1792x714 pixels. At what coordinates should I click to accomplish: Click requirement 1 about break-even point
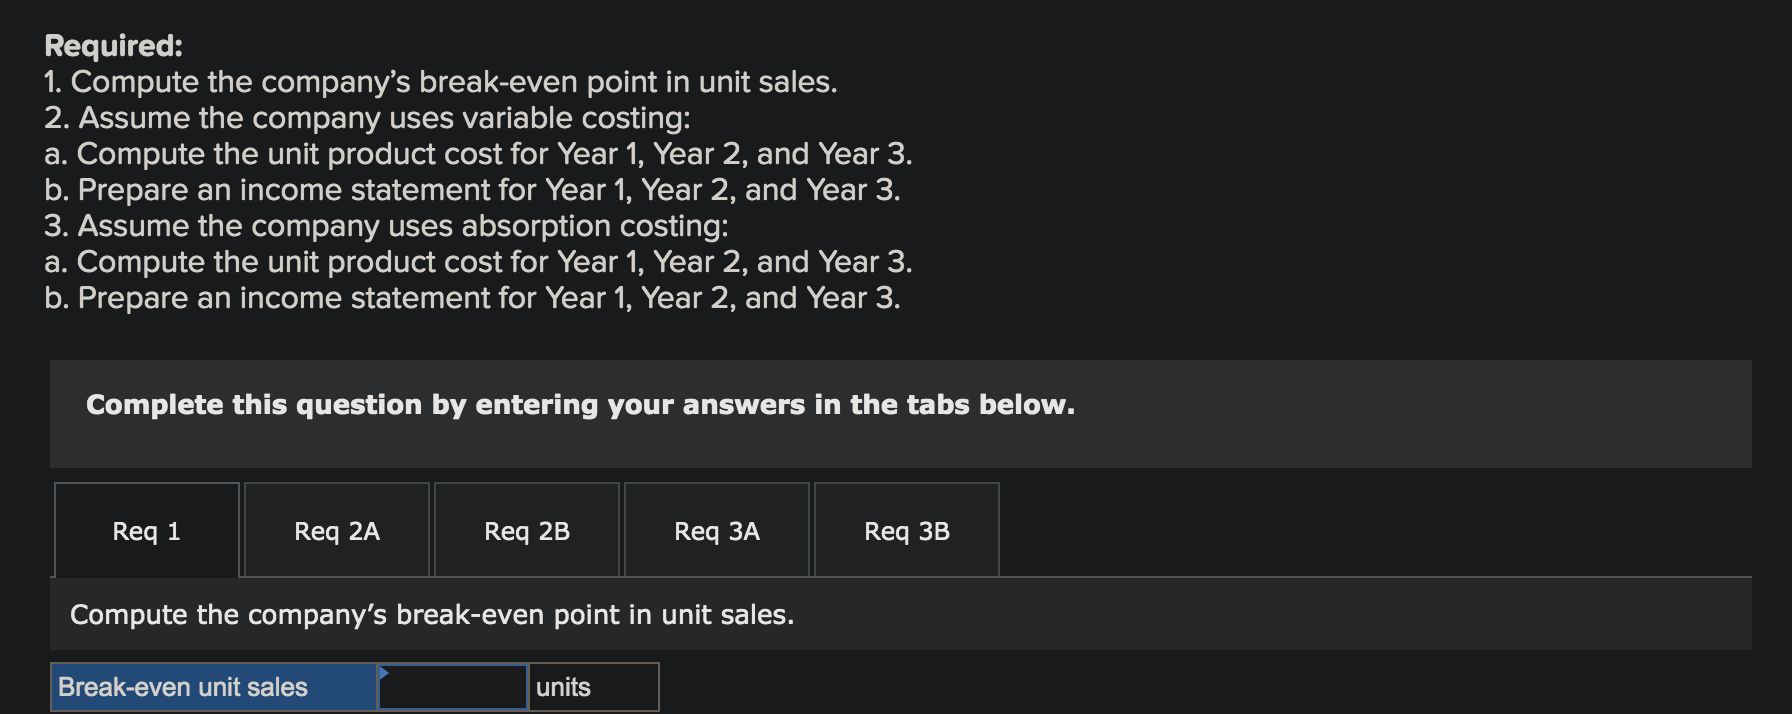click(440, 82)
